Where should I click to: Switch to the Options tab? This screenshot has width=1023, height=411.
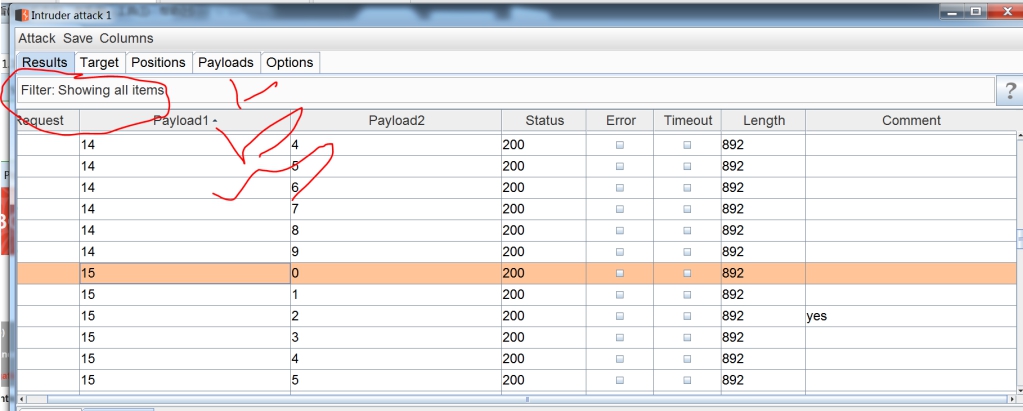click(x=290, y=63)
